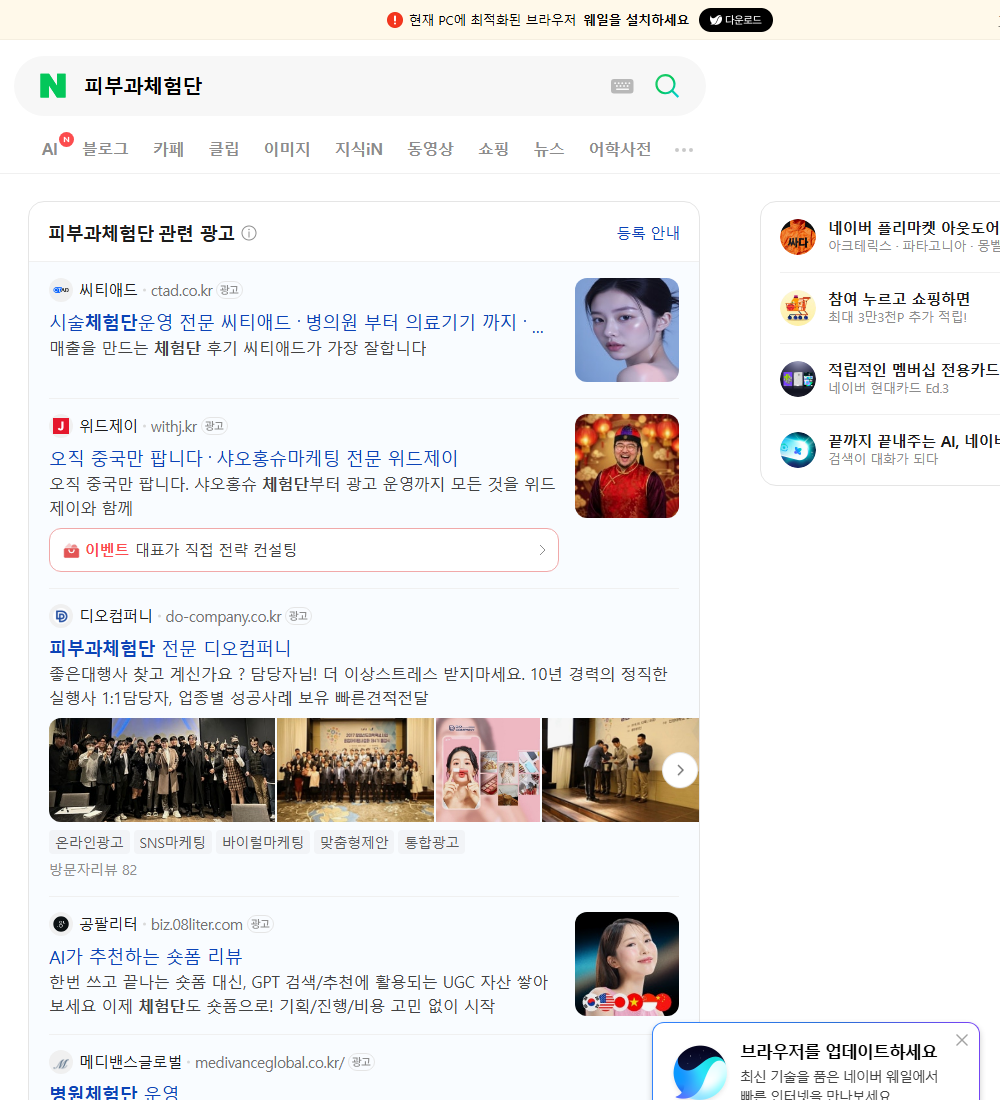The width and height of the screenshot is (1000, 1100).
Task: Click the green Naver N logo
Action: (x=53, y=86)
